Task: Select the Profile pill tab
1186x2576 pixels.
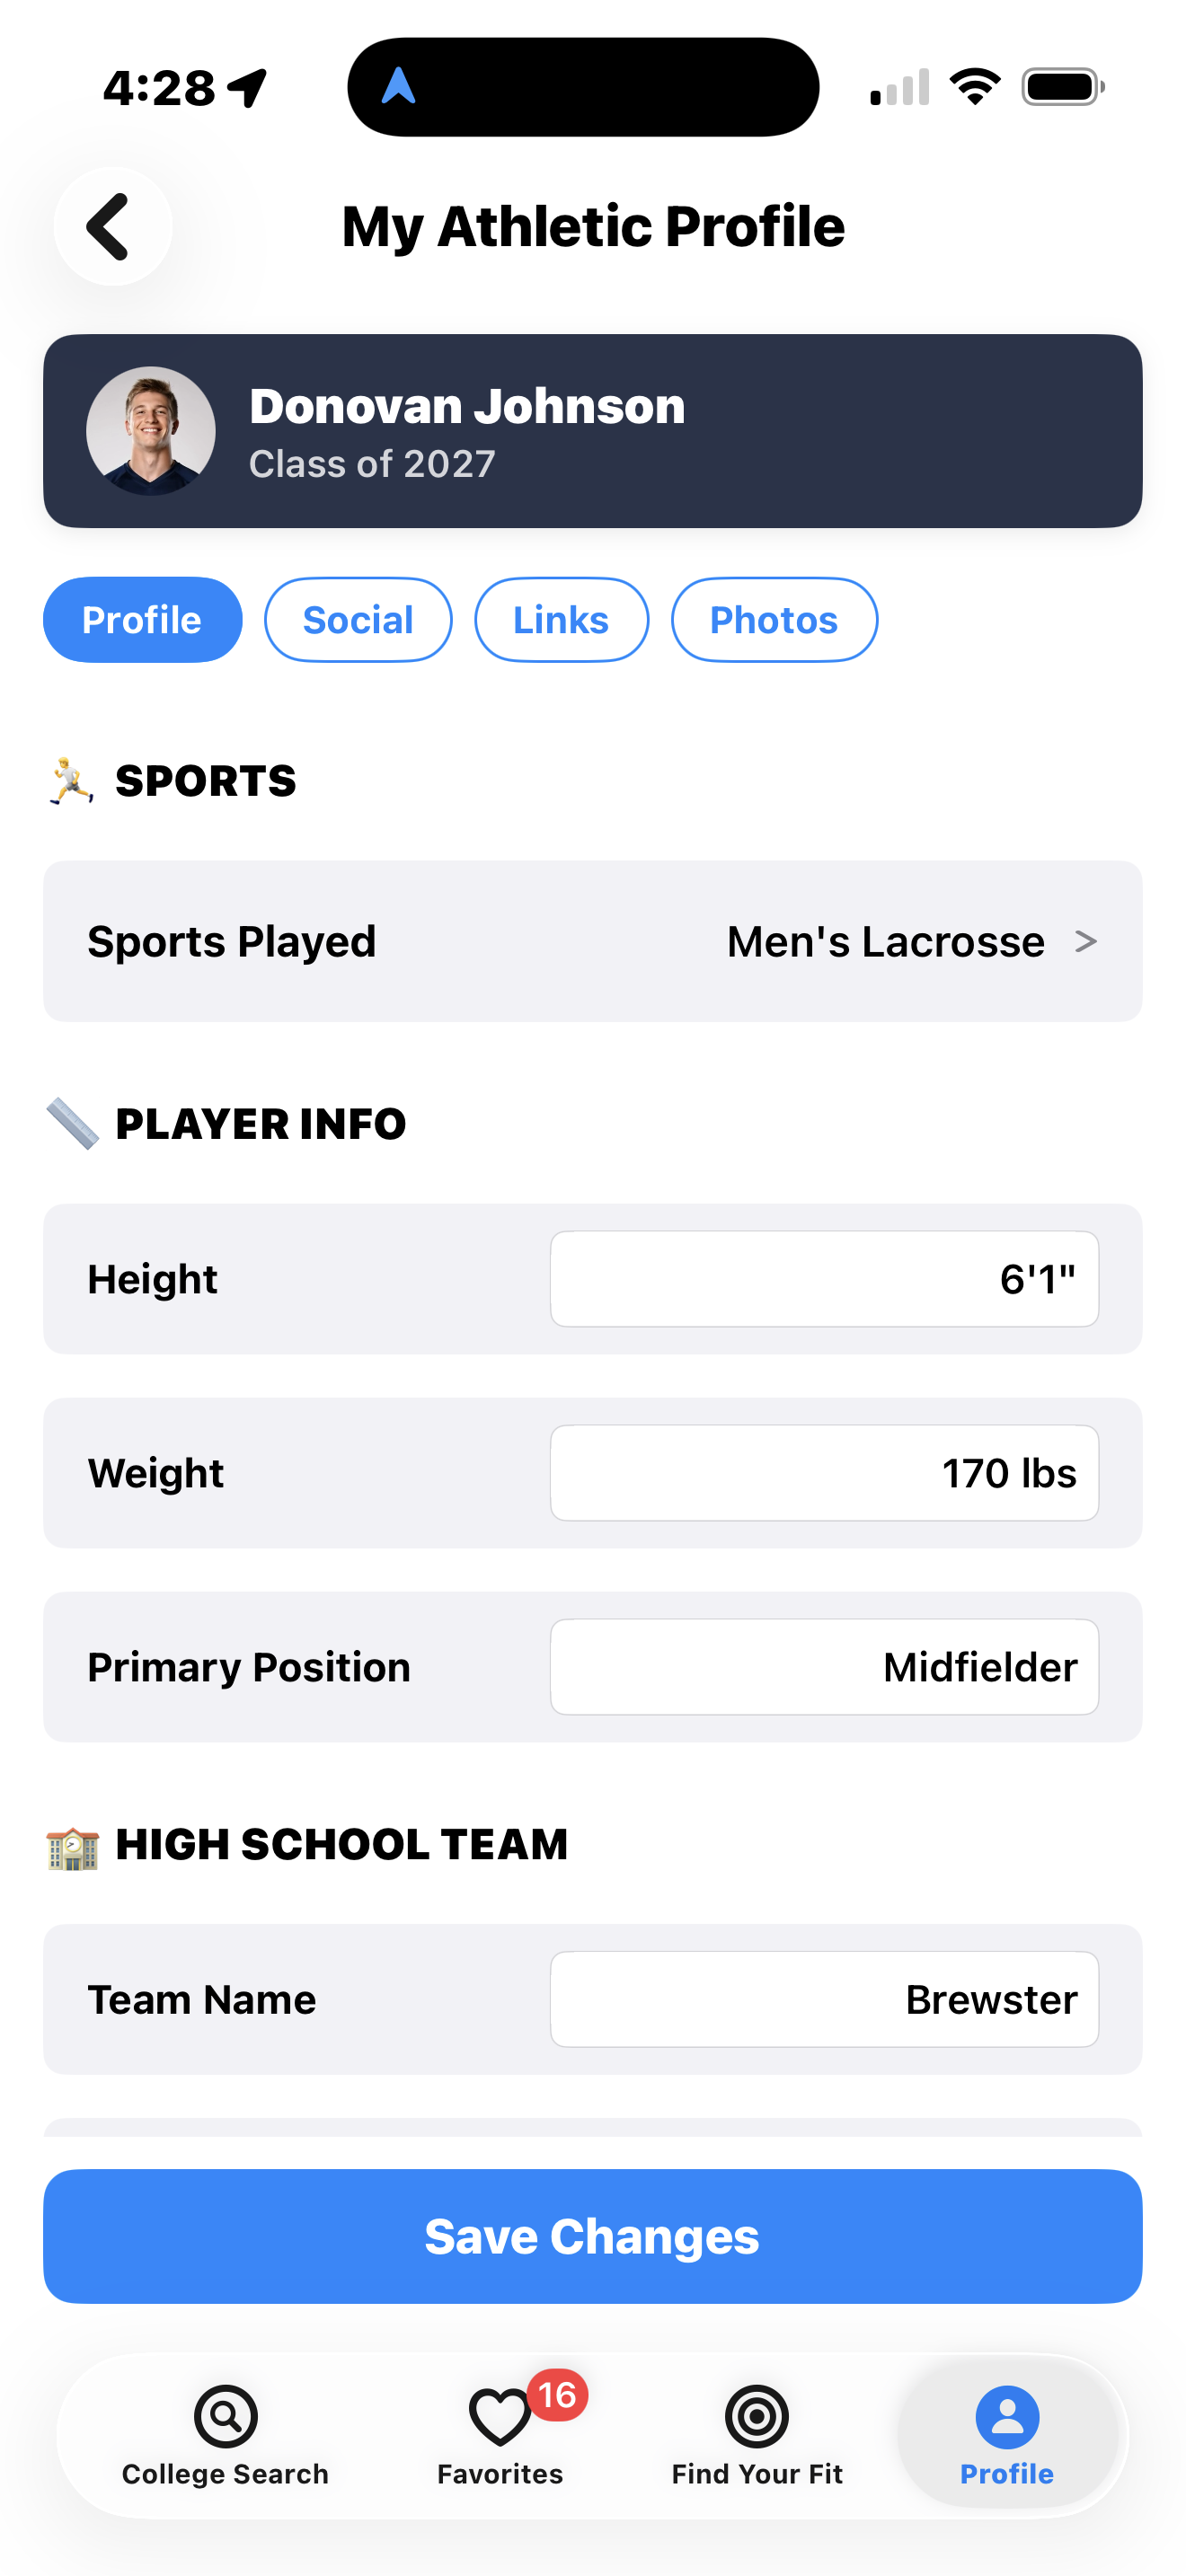Action: click(142, 620)
